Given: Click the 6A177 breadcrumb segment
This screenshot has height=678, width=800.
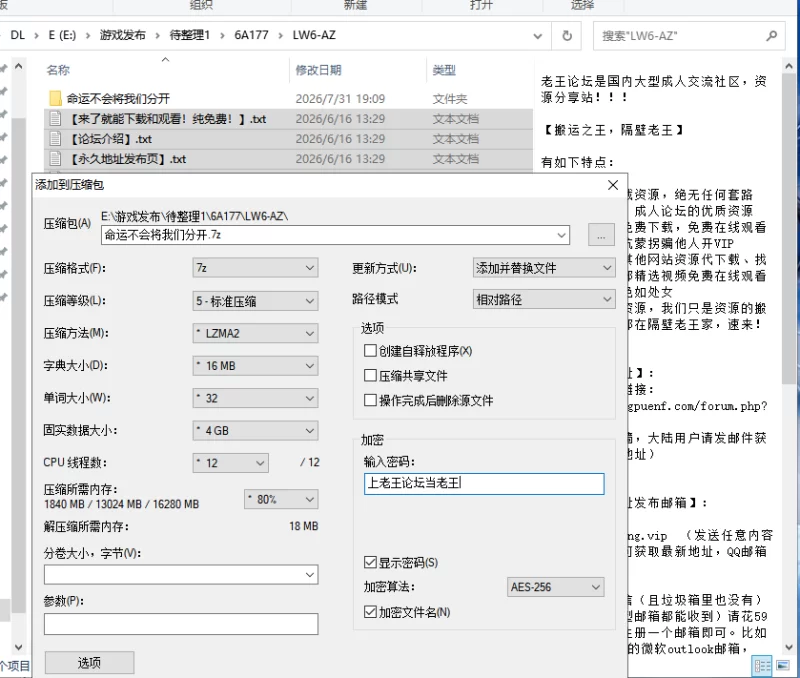Looking at the screenshot, I should [251, 35].
